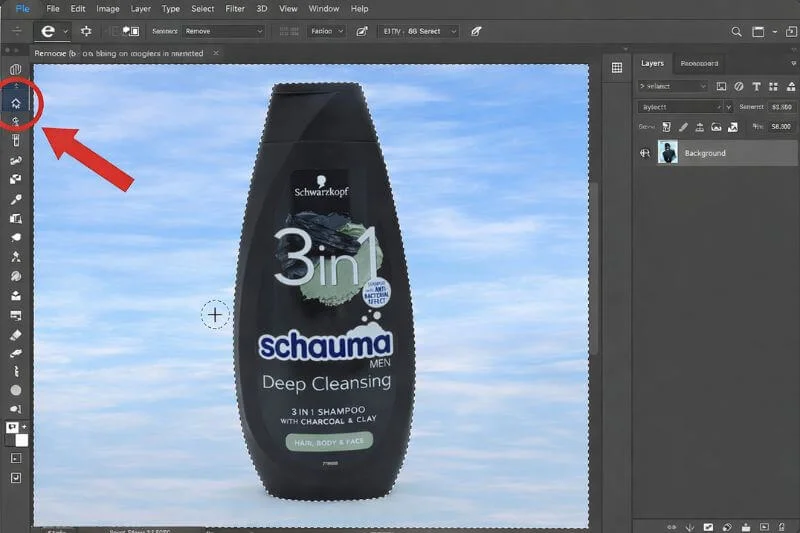Select the striped hand tool atop the toolbar
800x533 pixels.
point(16,69)
